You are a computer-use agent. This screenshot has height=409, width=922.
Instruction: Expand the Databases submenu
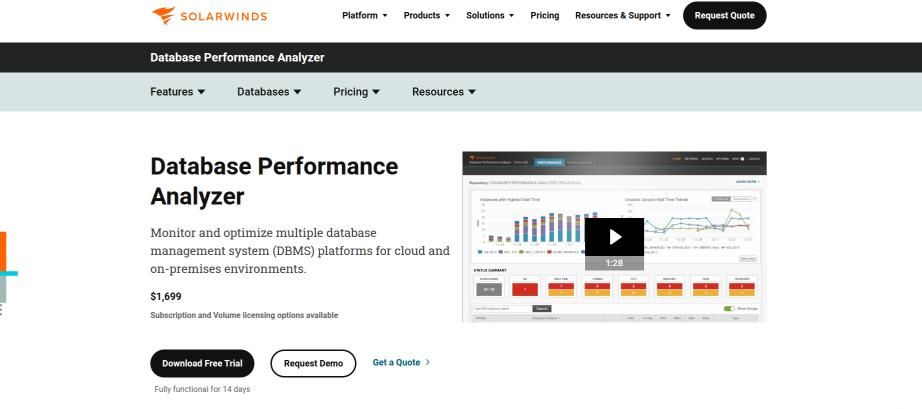269,92
